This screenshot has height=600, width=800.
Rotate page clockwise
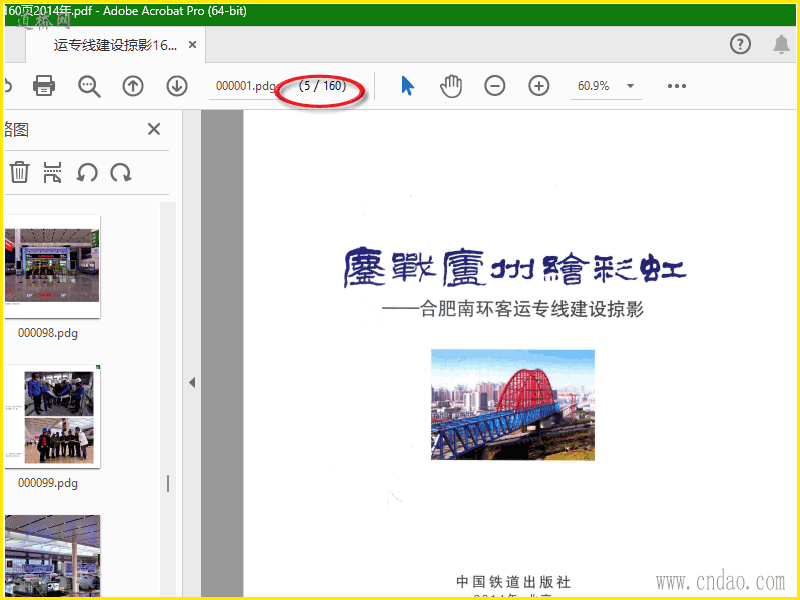pos(121,172)
